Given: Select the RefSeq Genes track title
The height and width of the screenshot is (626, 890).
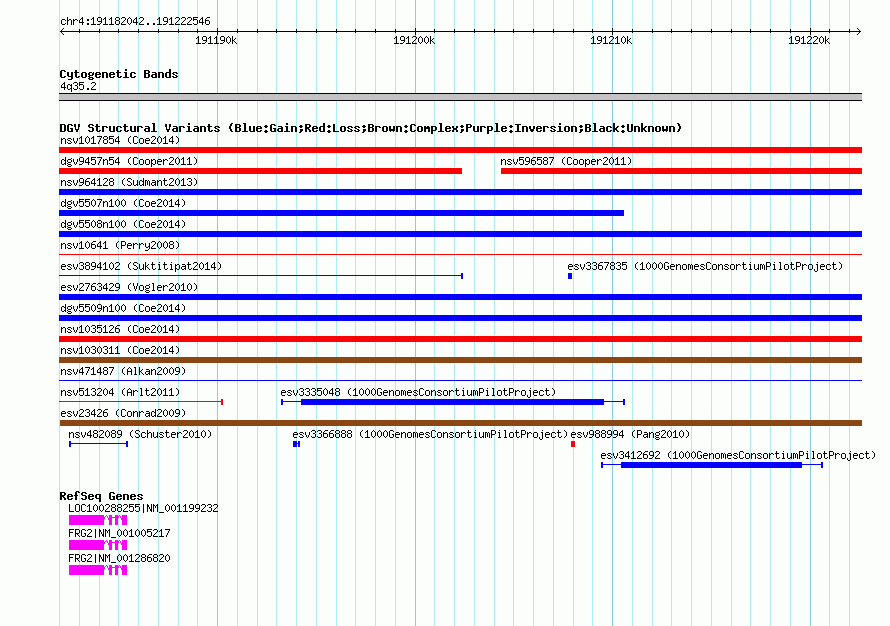Looking at the screenshot, I should 101,495.
